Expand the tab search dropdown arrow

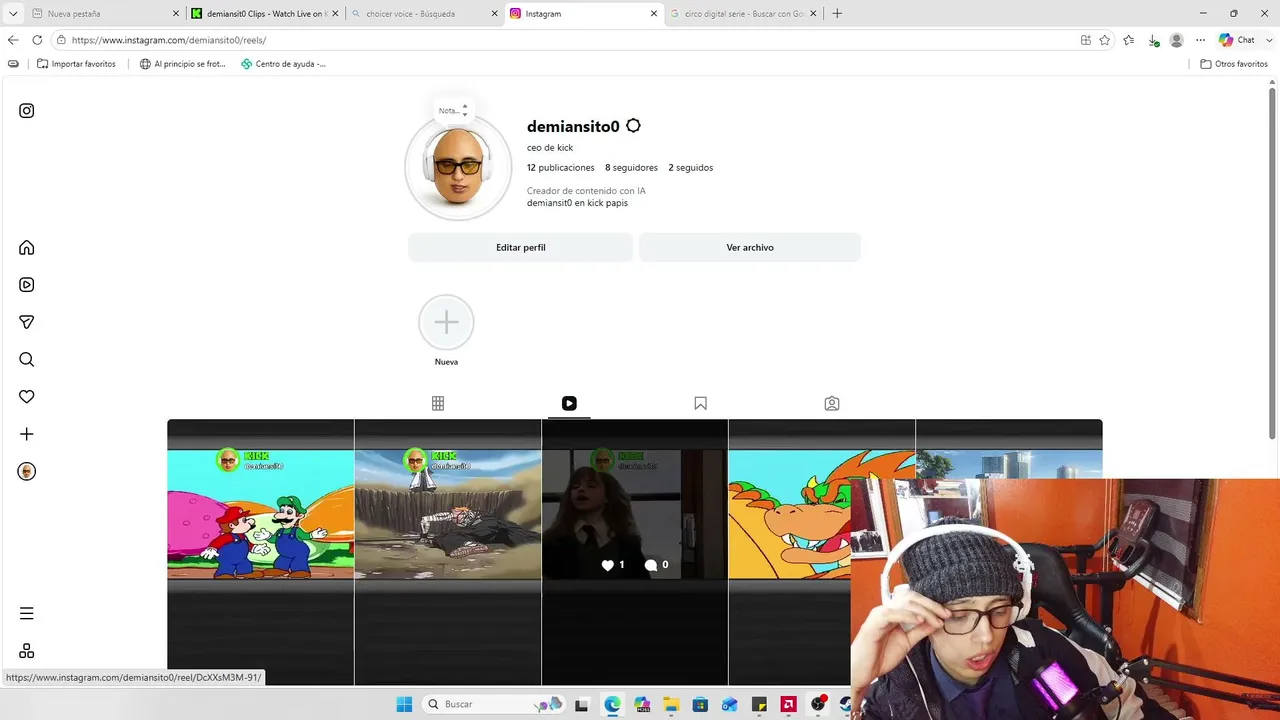(x=12, y=14)
